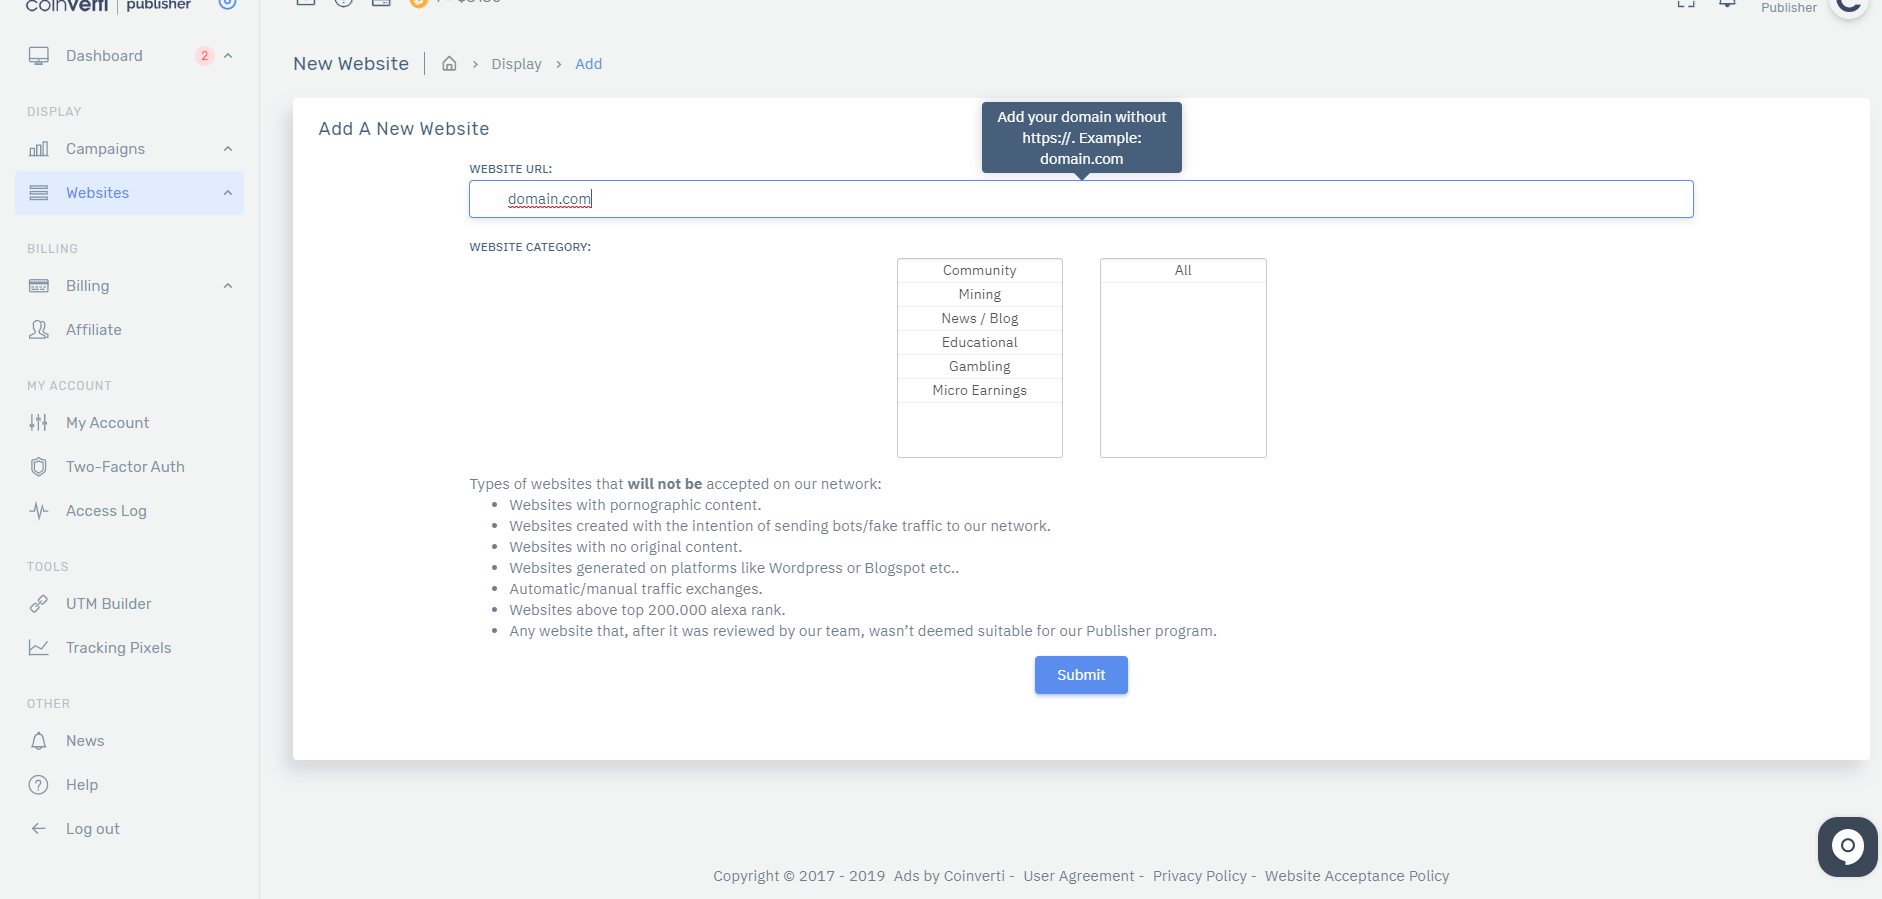Click the My Account sliders icon
This screenshot has height=899, width=1882.
tap(39, 423)
